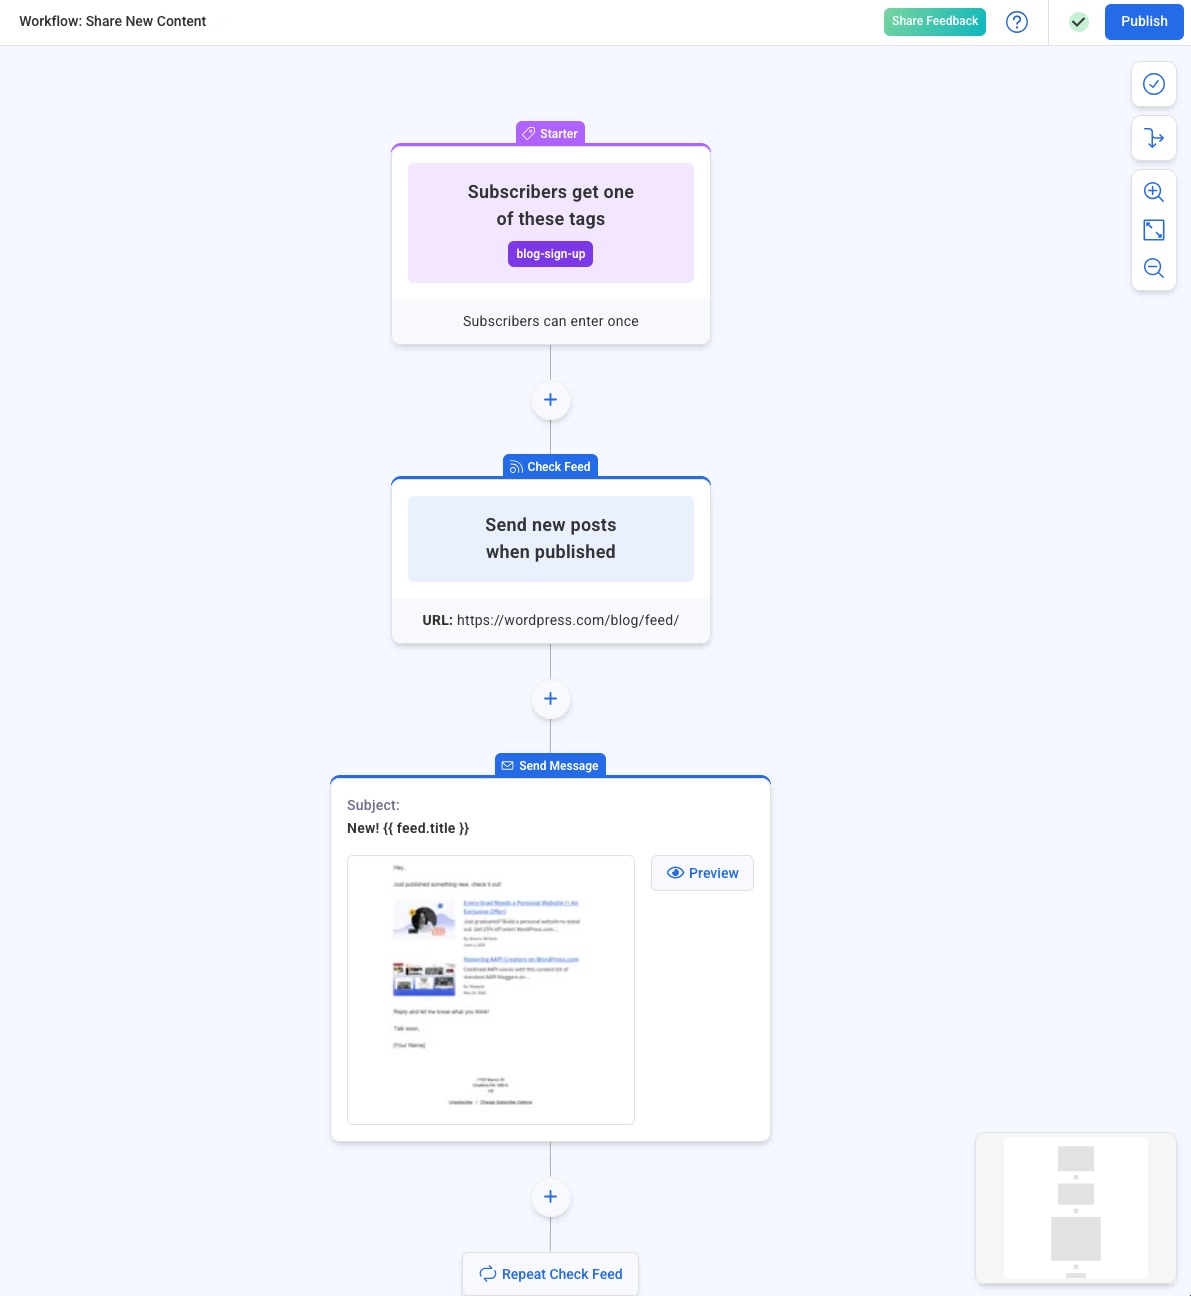Select the auto-arrange workflow layout icon

tap(1154, 138)
